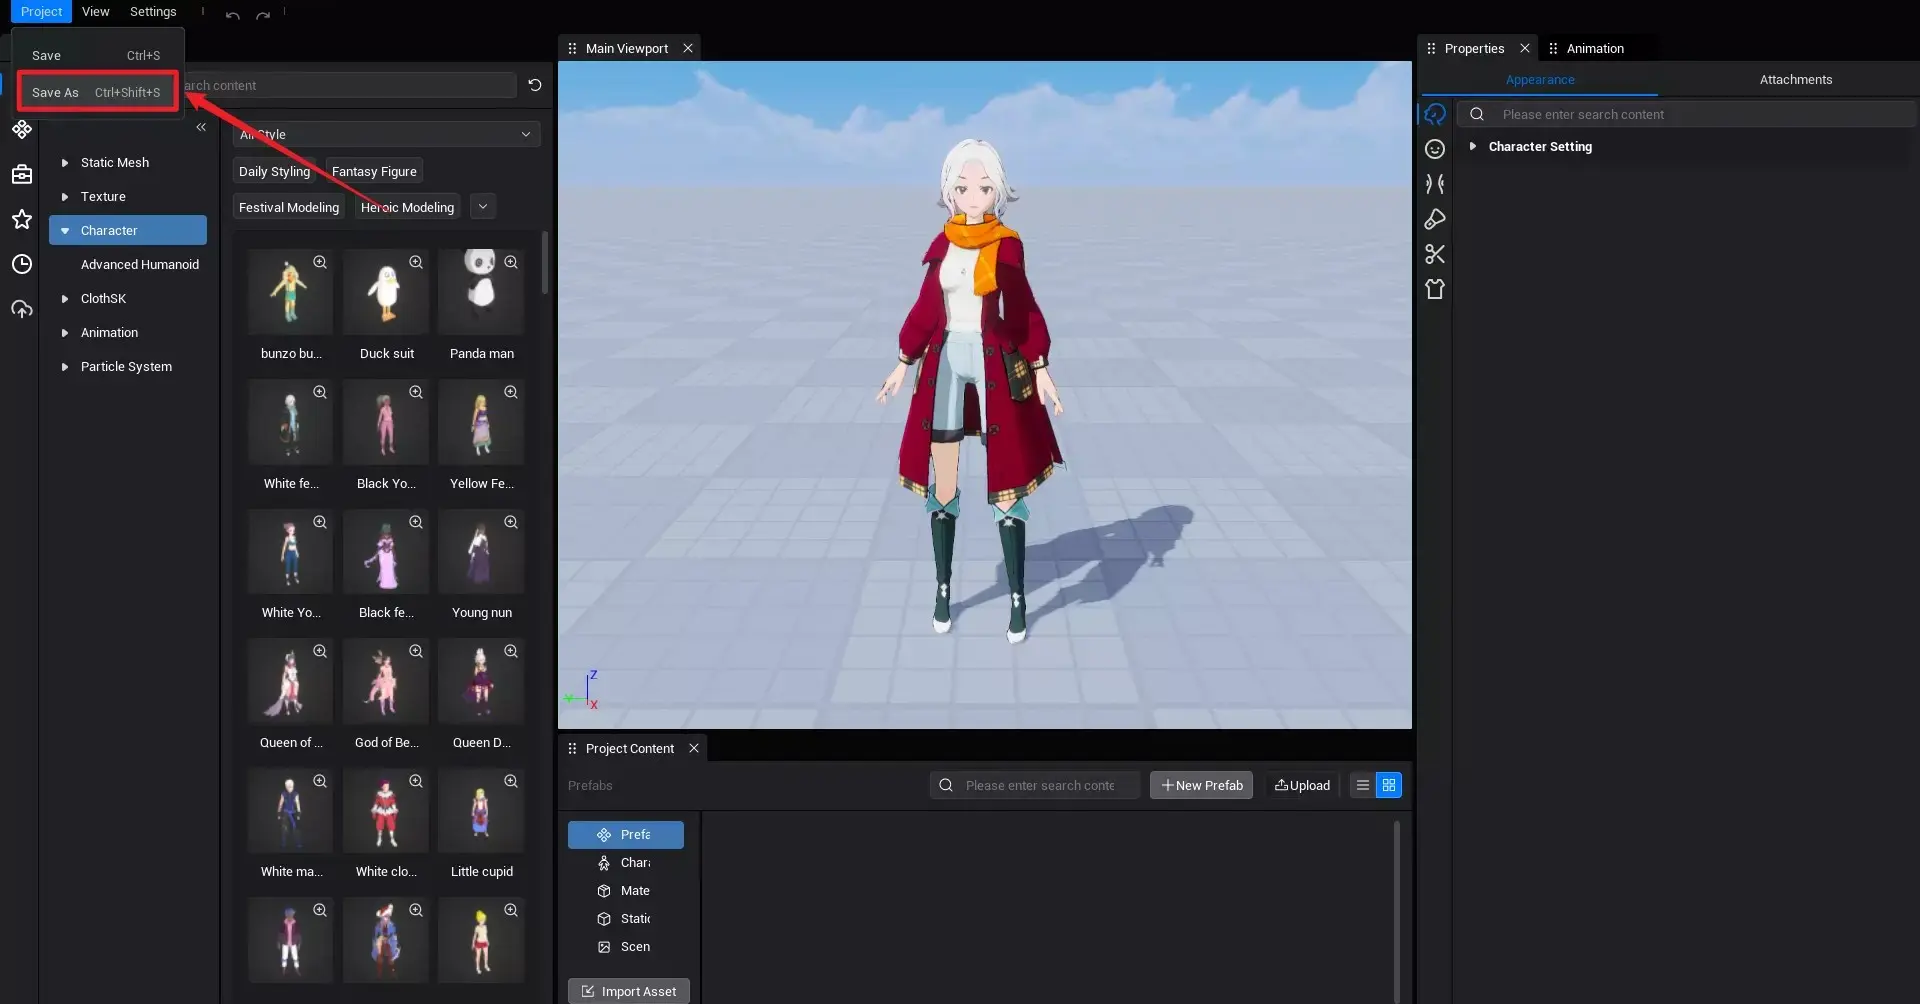Select the face smiley appearance icon
This screenshot has height=1004, width=1920.
click(x=1435, y=149)
